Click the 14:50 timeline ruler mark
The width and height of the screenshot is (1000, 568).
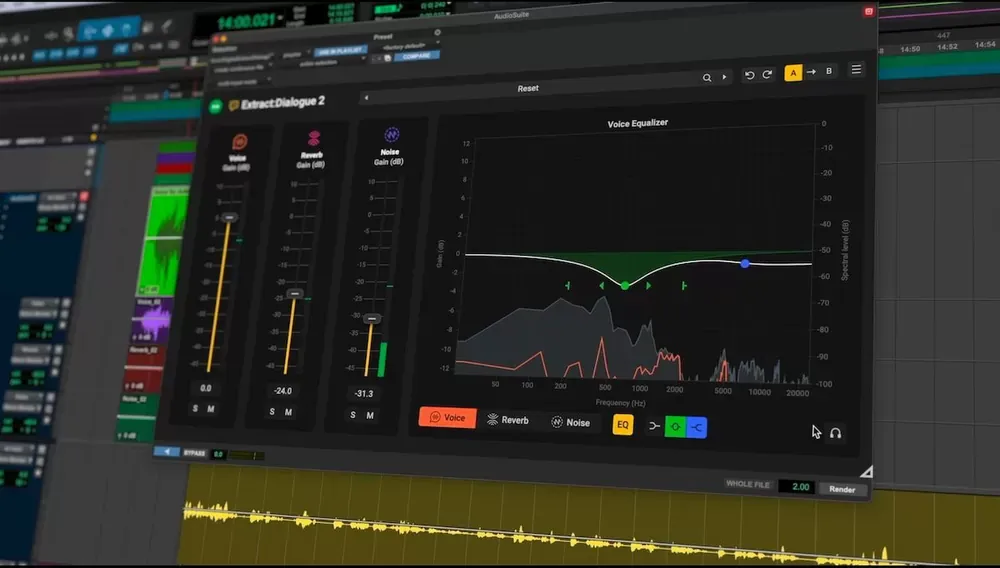(911, 48)
